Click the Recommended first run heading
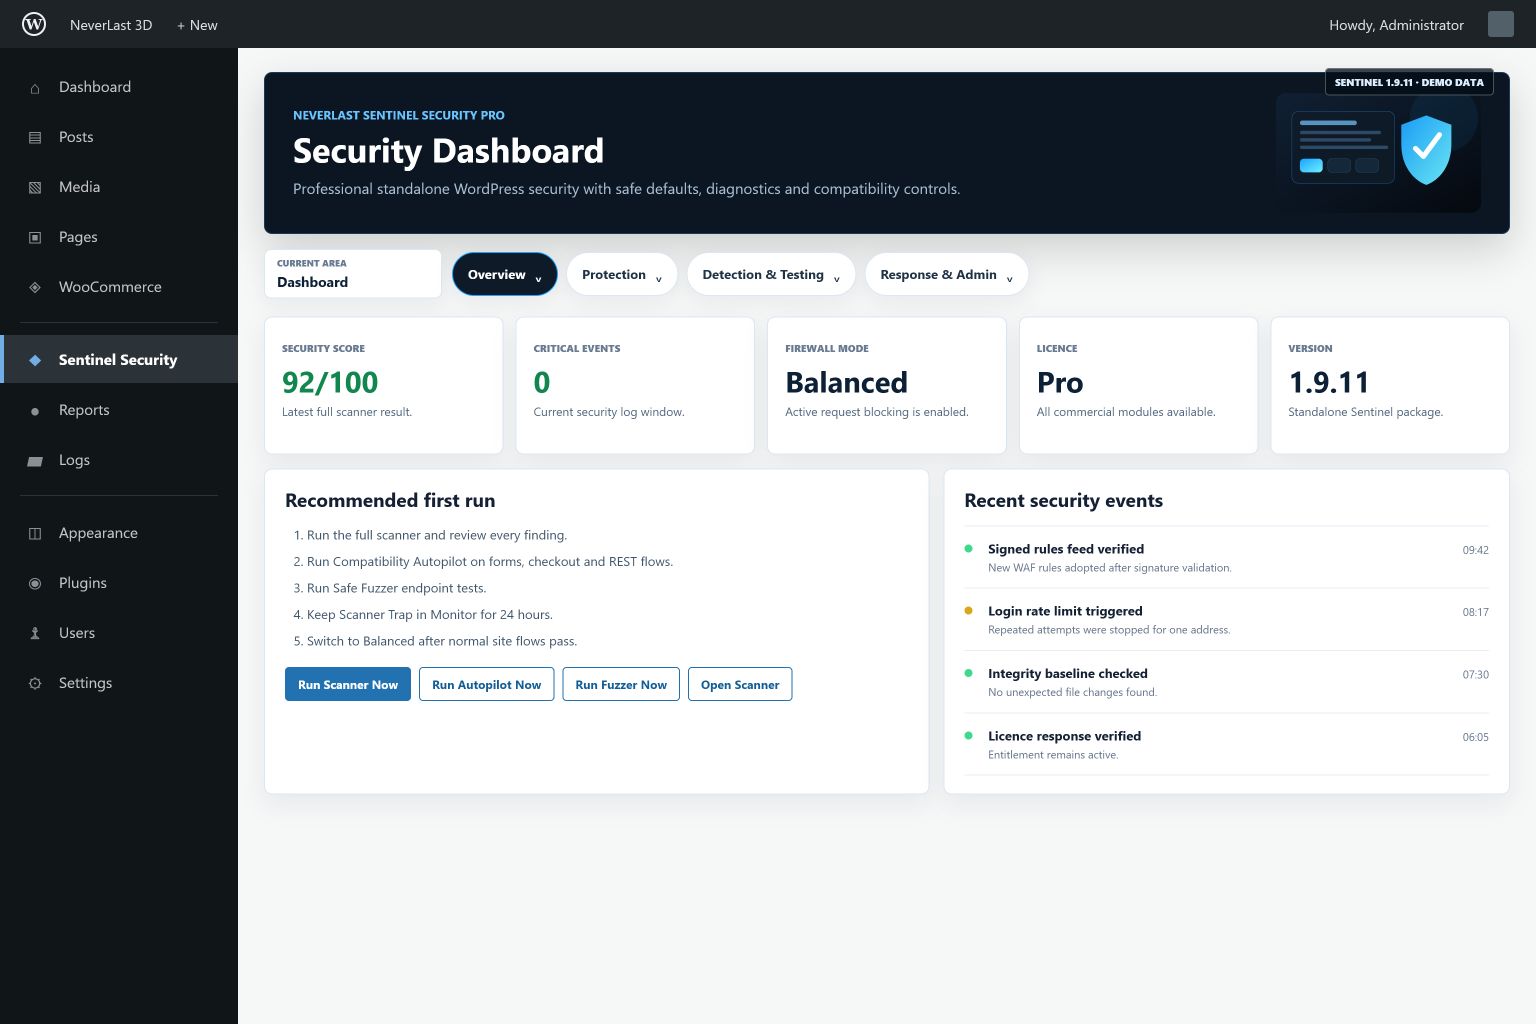 (390, 501)
